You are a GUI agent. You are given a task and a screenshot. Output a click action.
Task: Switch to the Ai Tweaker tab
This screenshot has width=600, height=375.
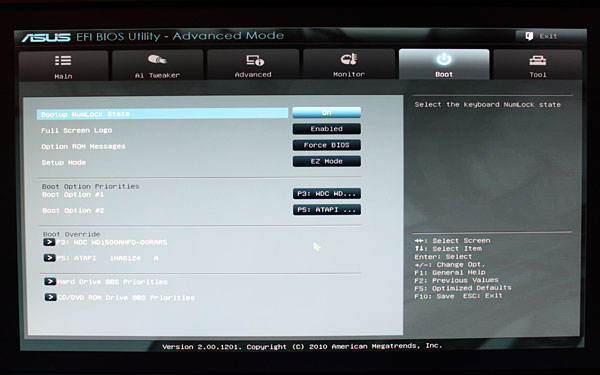157,65
